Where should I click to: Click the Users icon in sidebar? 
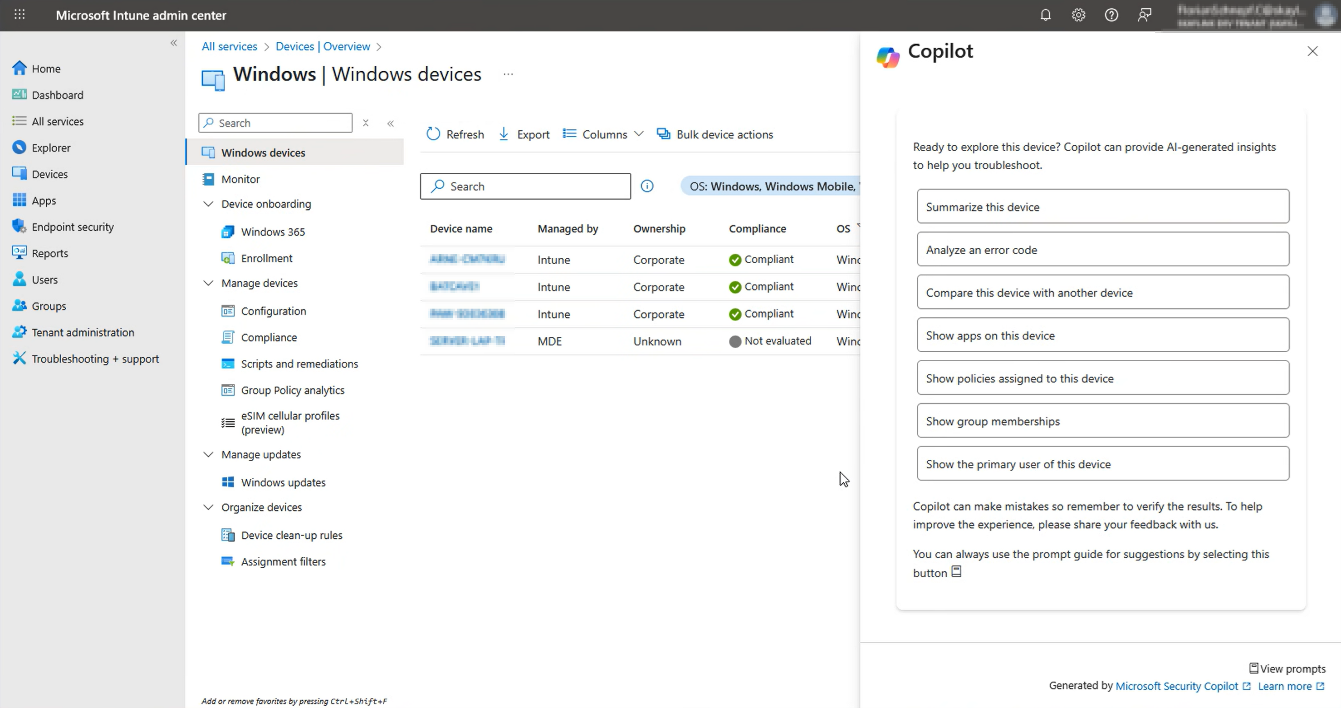tap(19, 280)
